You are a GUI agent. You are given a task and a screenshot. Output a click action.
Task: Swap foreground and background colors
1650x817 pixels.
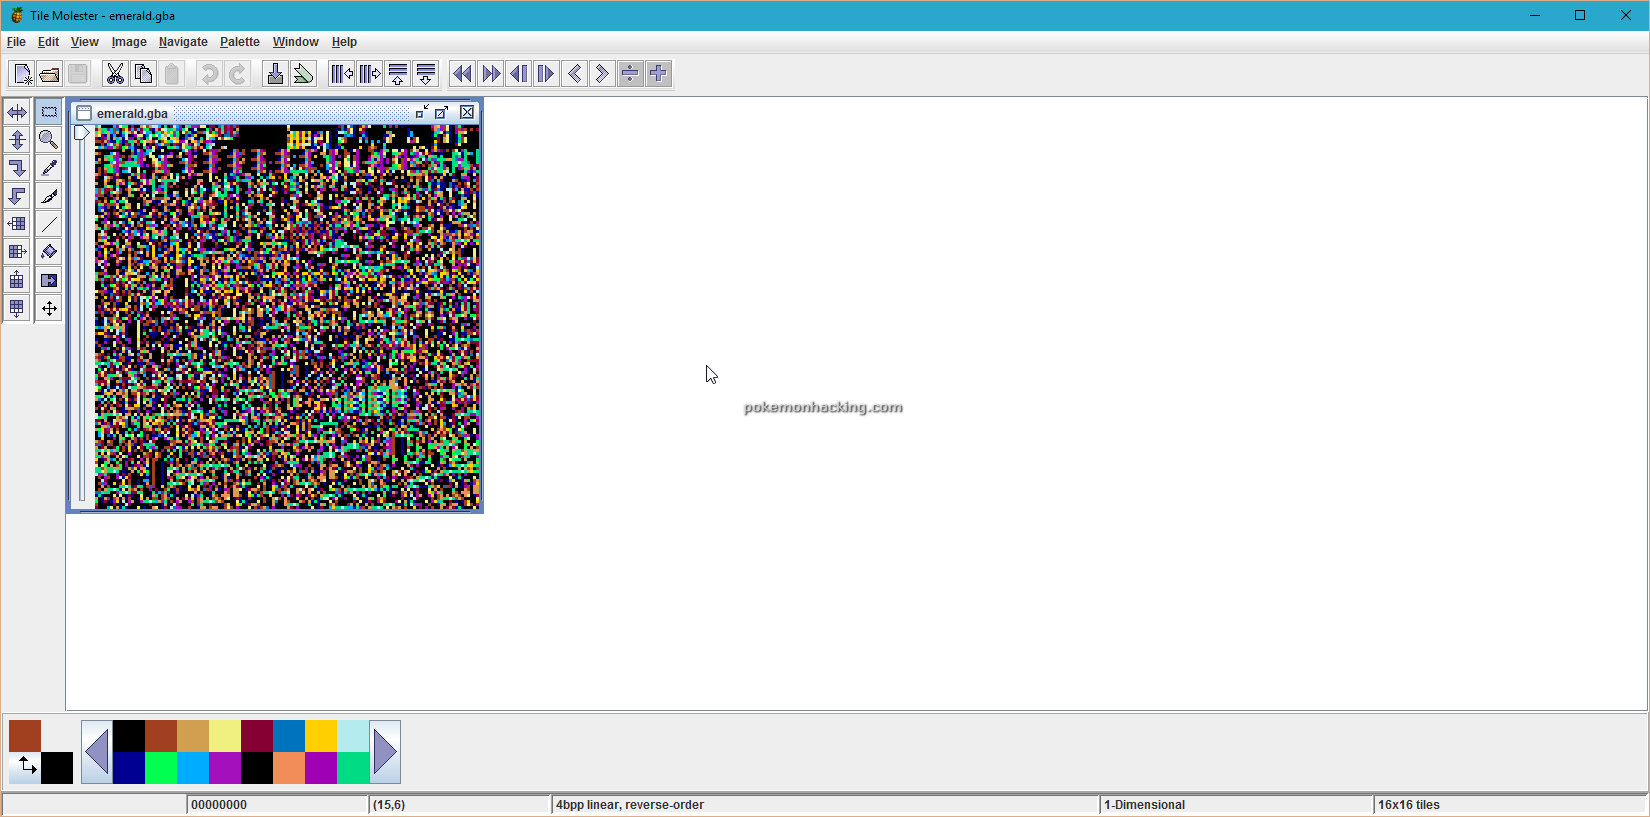[25, 768]
